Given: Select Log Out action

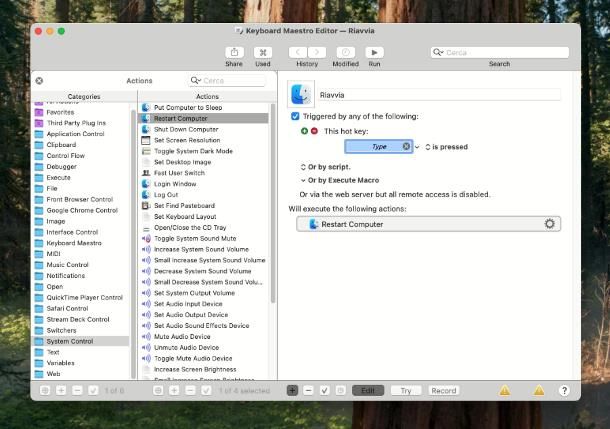Looking at the screenshot, I should (x=203, y=194).
